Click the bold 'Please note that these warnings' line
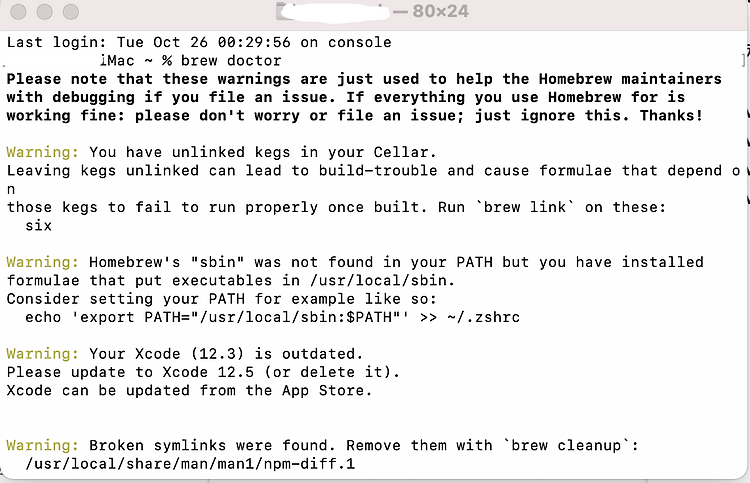This screenshot has width=750, height=483. point(364,79)
